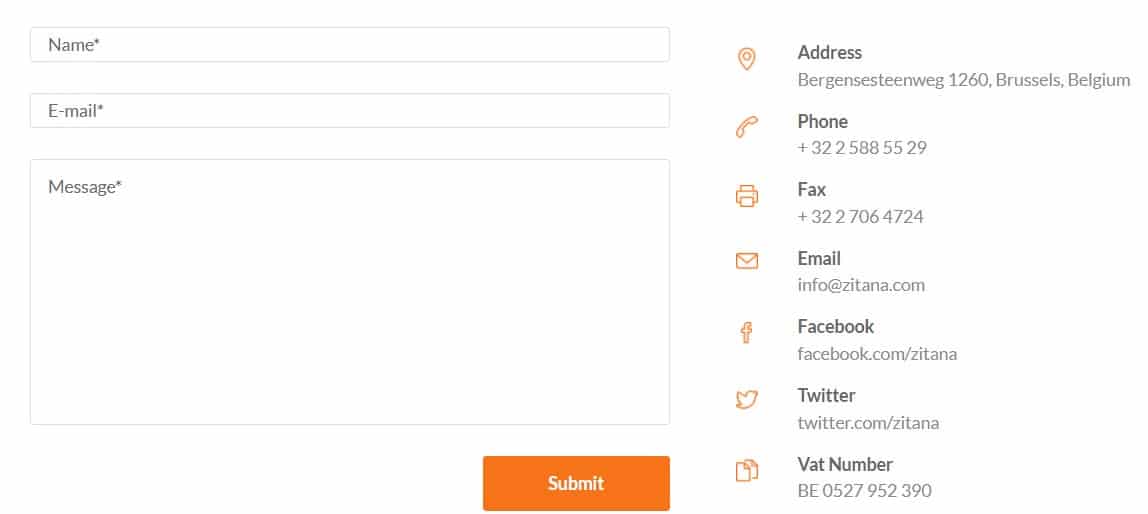1148x514 pixels.
Task: Click the Twitter bird icon
Action: [x=746, y=400]
